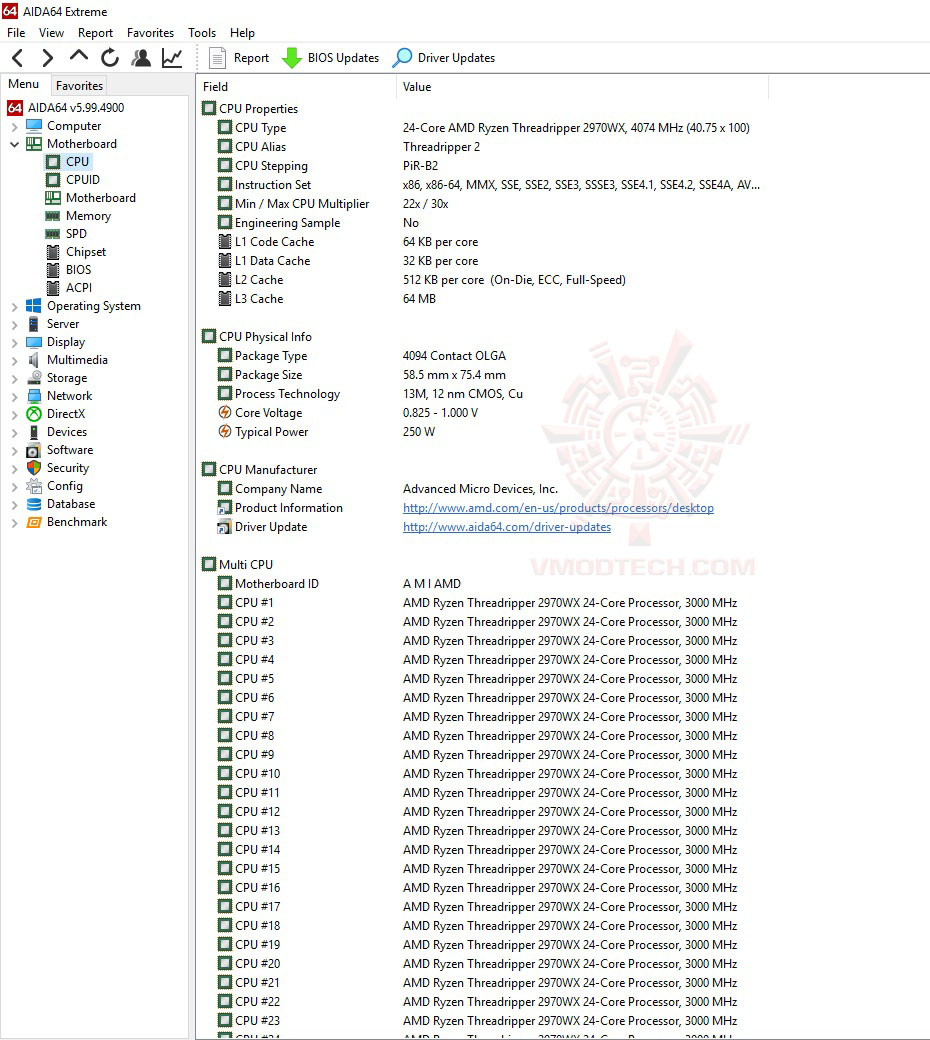930x1040 pixels.
Task: Expand the Multimedia tree node
Action: coord(15,360)
